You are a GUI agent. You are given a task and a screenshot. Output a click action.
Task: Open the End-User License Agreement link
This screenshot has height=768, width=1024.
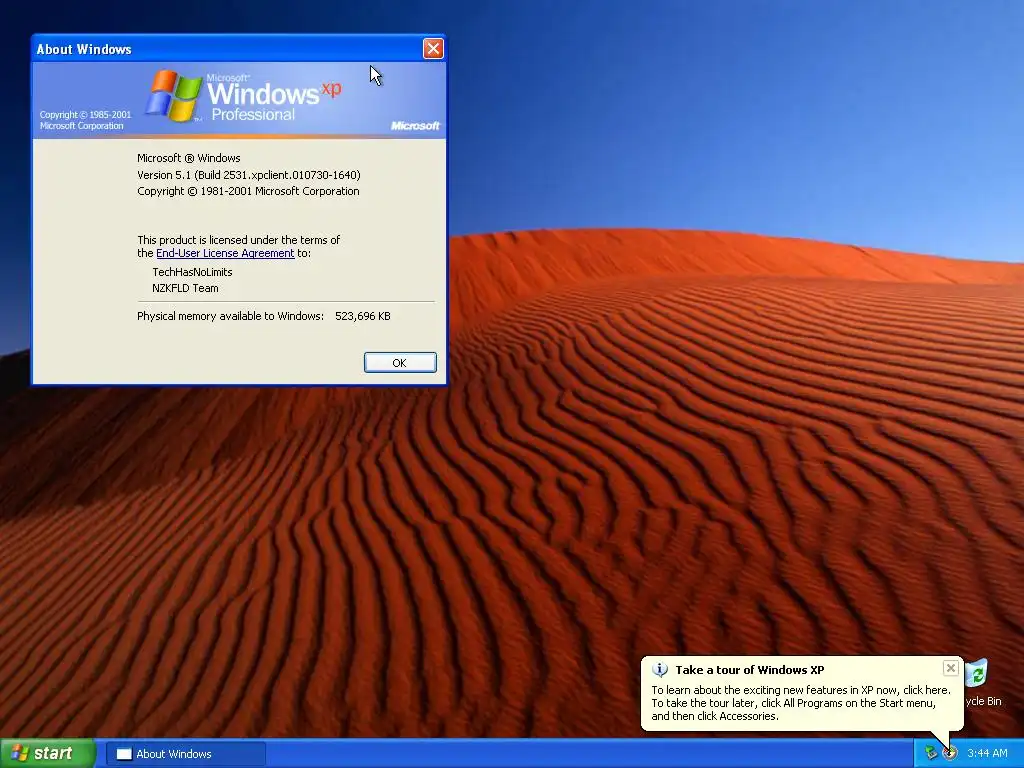[x=225, y=253]
